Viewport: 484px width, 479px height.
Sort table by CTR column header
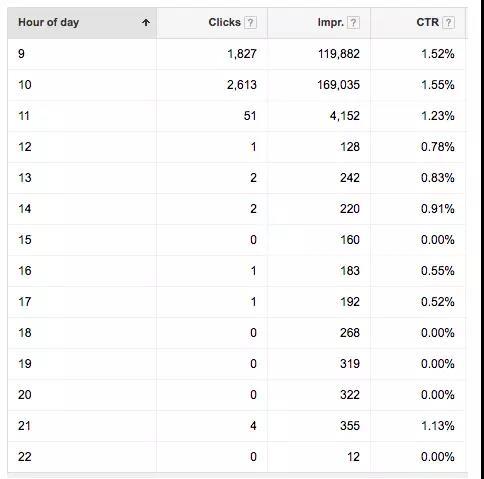427,22
